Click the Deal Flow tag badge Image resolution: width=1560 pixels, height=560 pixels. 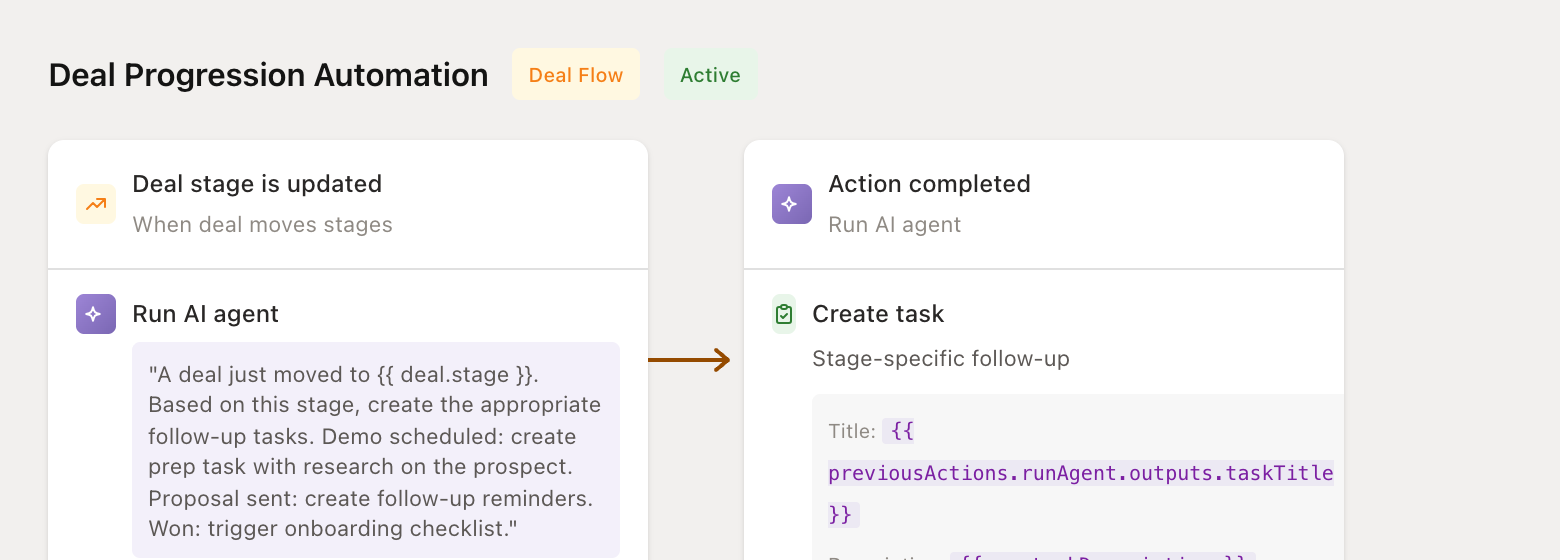[576, 75]
